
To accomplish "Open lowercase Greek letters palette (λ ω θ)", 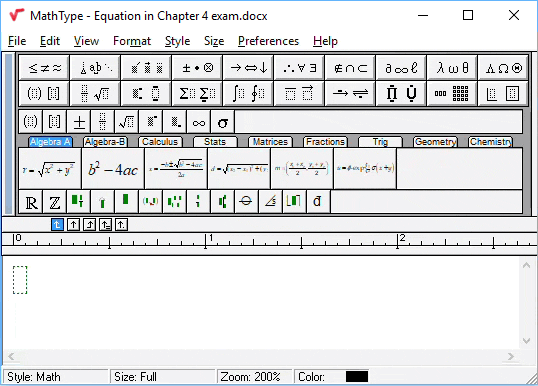I will tap(452, 68).
